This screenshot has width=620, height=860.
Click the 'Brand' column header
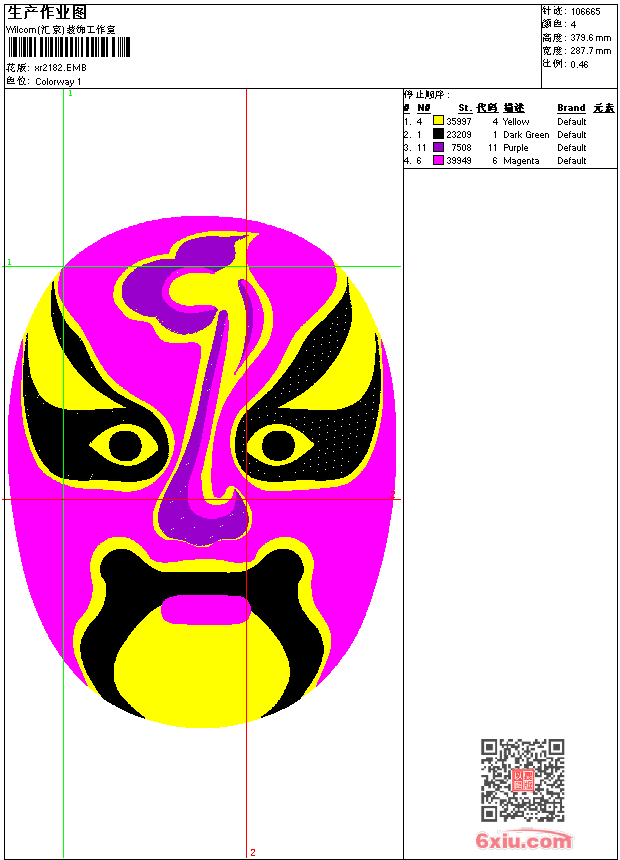(x=571, y=108)
